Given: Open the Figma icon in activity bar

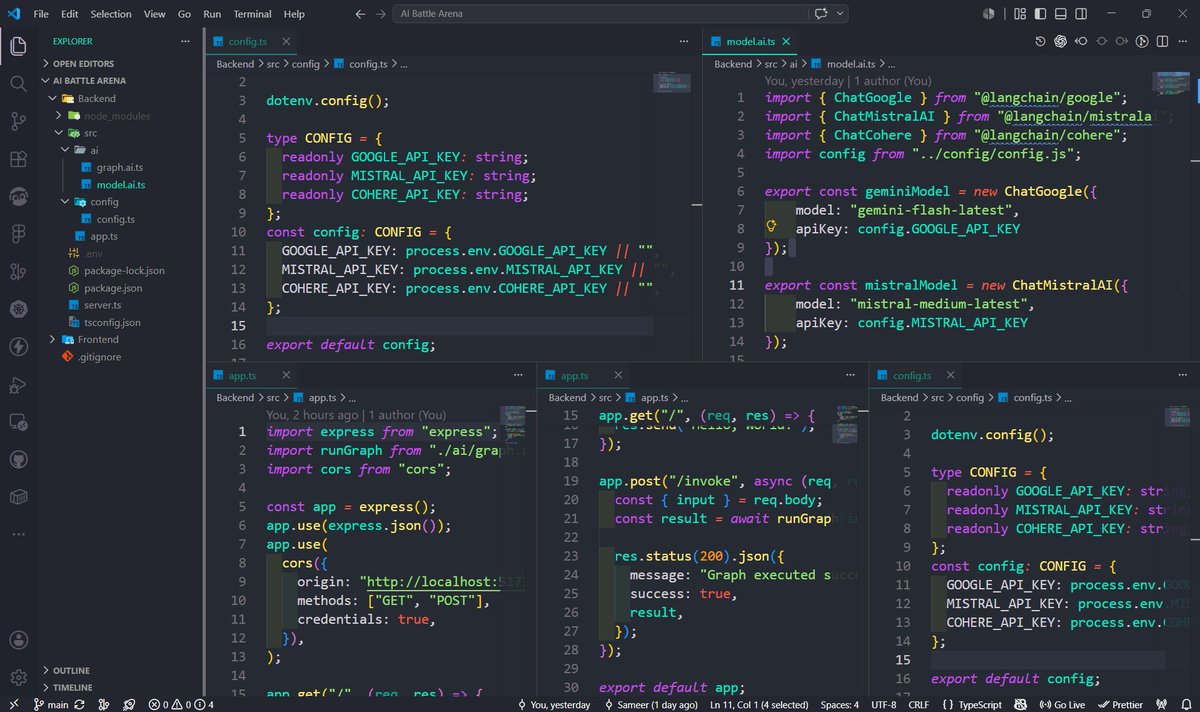Looking at the screenshot, I should [x=18, y=234].
